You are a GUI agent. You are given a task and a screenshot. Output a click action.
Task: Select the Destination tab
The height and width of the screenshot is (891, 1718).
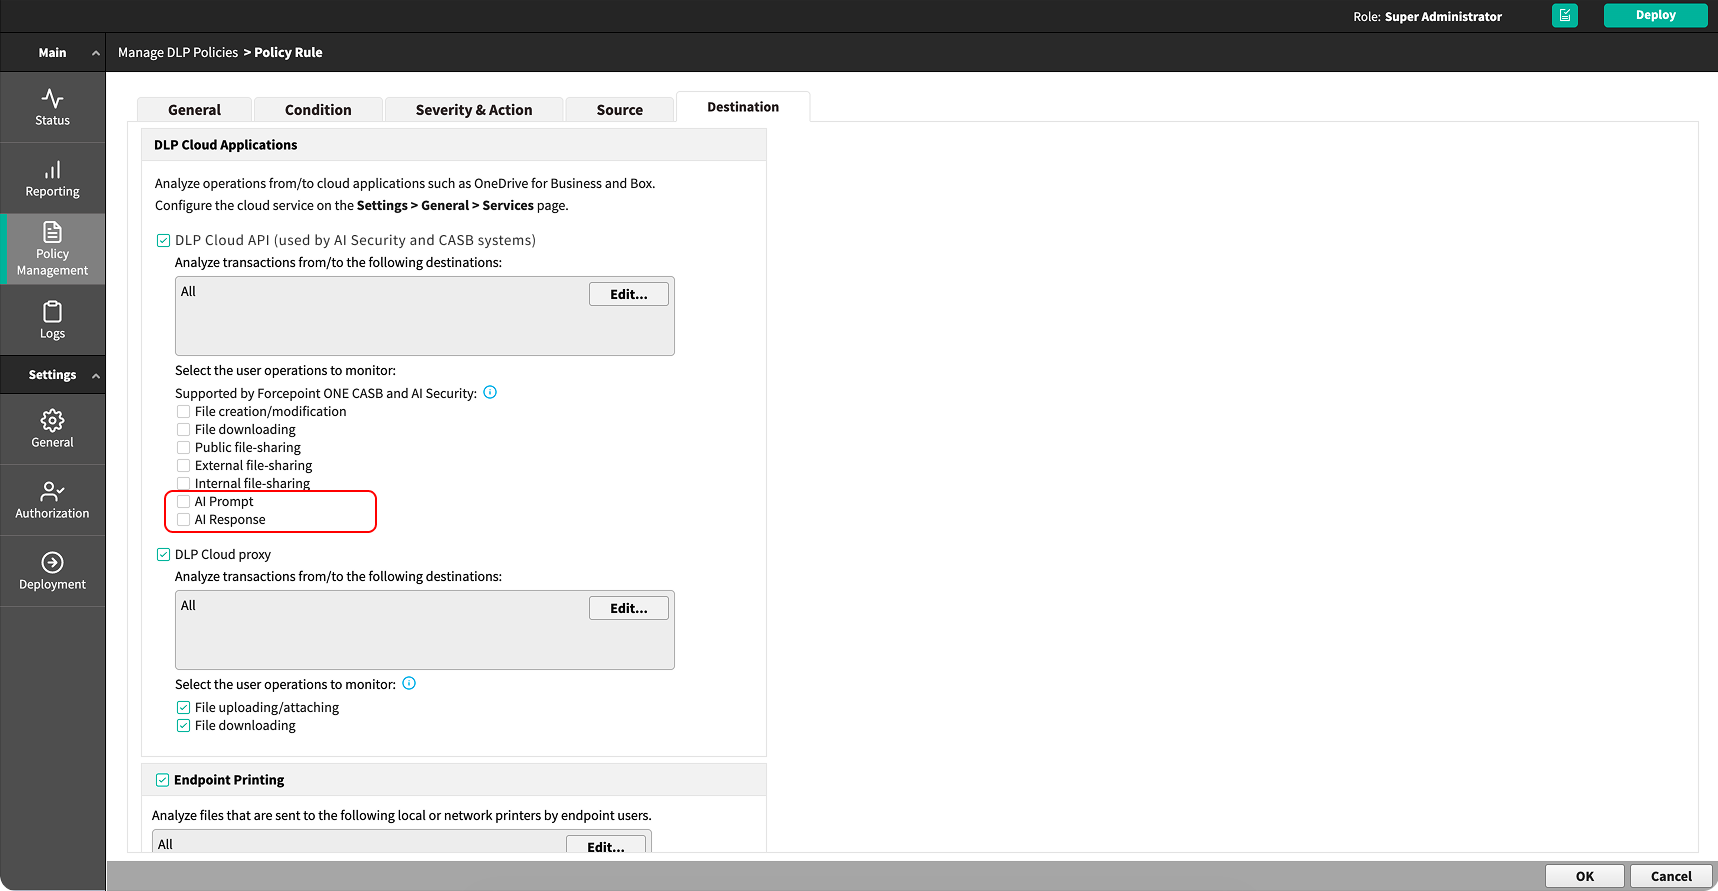[x=743, y=106]
